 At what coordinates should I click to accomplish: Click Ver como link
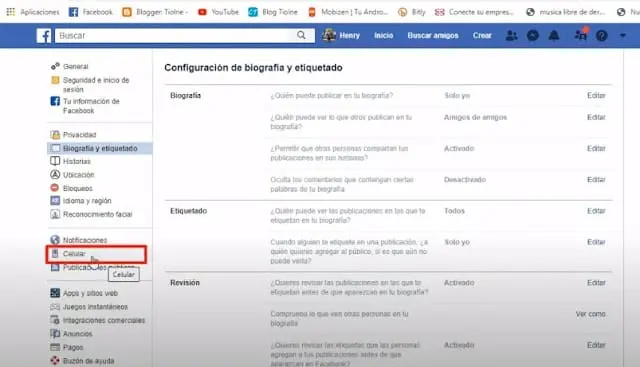pos(591,314)
